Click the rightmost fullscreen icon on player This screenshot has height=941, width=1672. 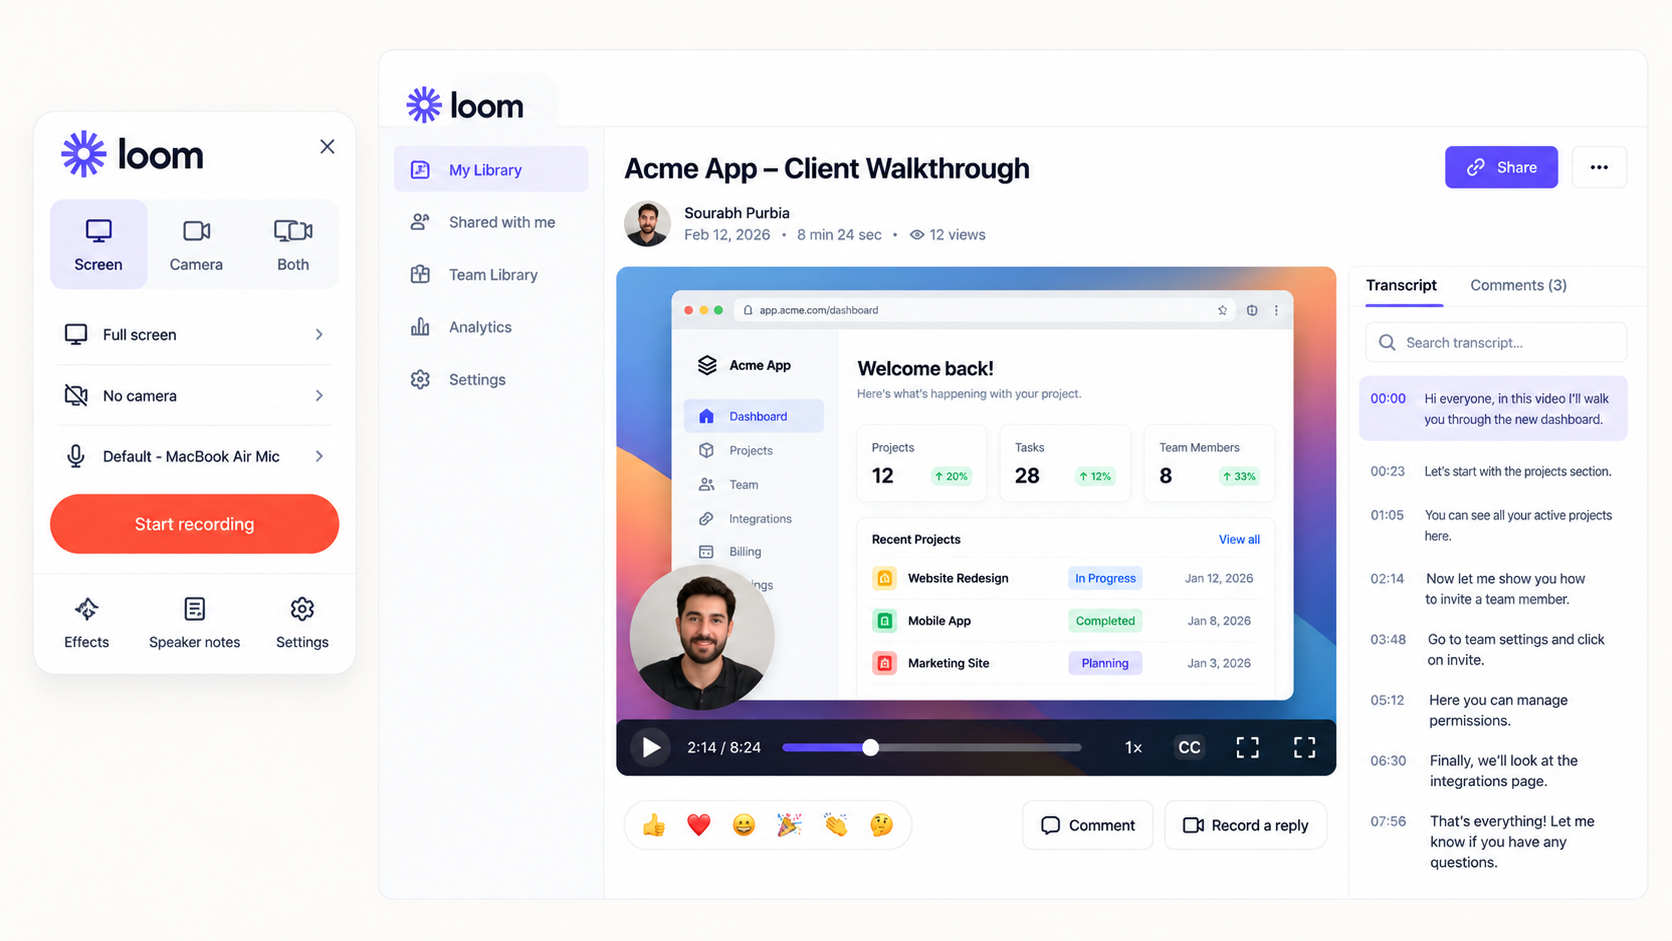pyautogui.click(x=1304, y=747)
